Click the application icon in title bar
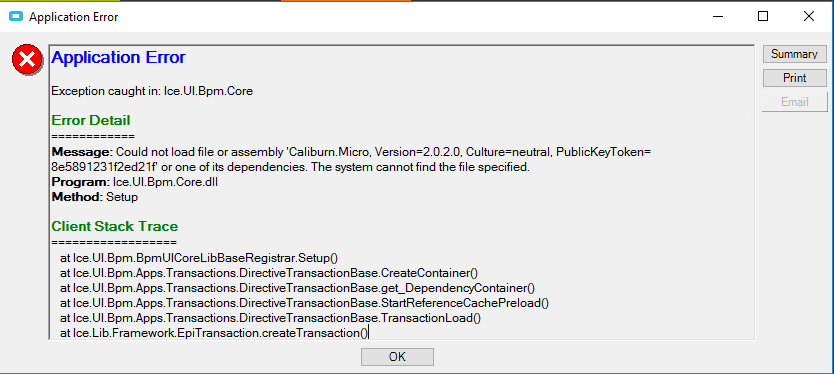This screenshot has height=374, width=834. coord(16,16)
